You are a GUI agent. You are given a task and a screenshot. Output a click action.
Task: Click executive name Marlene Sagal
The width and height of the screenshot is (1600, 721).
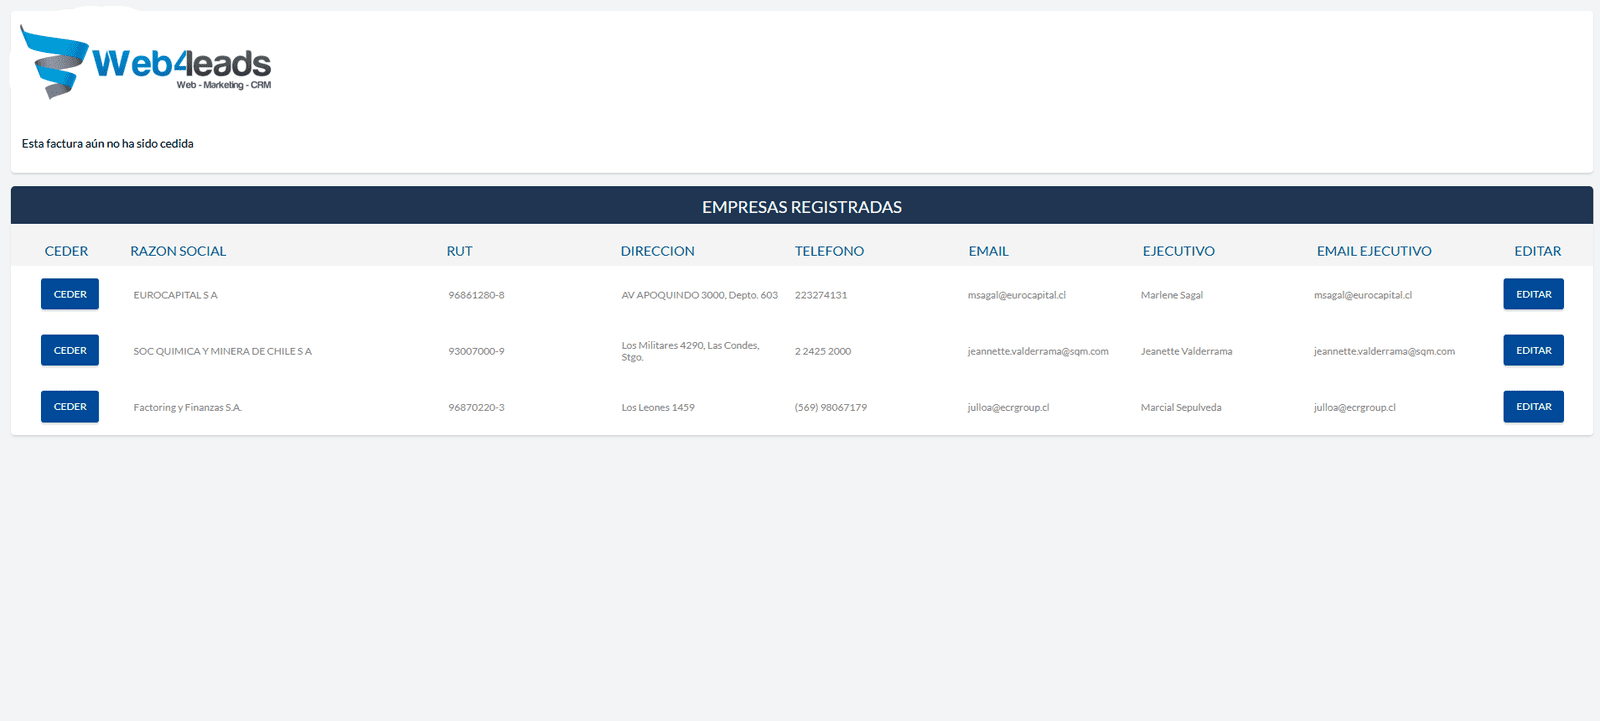pos(1172,295)
